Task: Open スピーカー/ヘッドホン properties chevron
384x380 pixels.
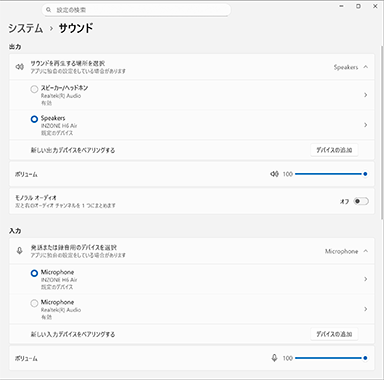Action: point(366,95)
